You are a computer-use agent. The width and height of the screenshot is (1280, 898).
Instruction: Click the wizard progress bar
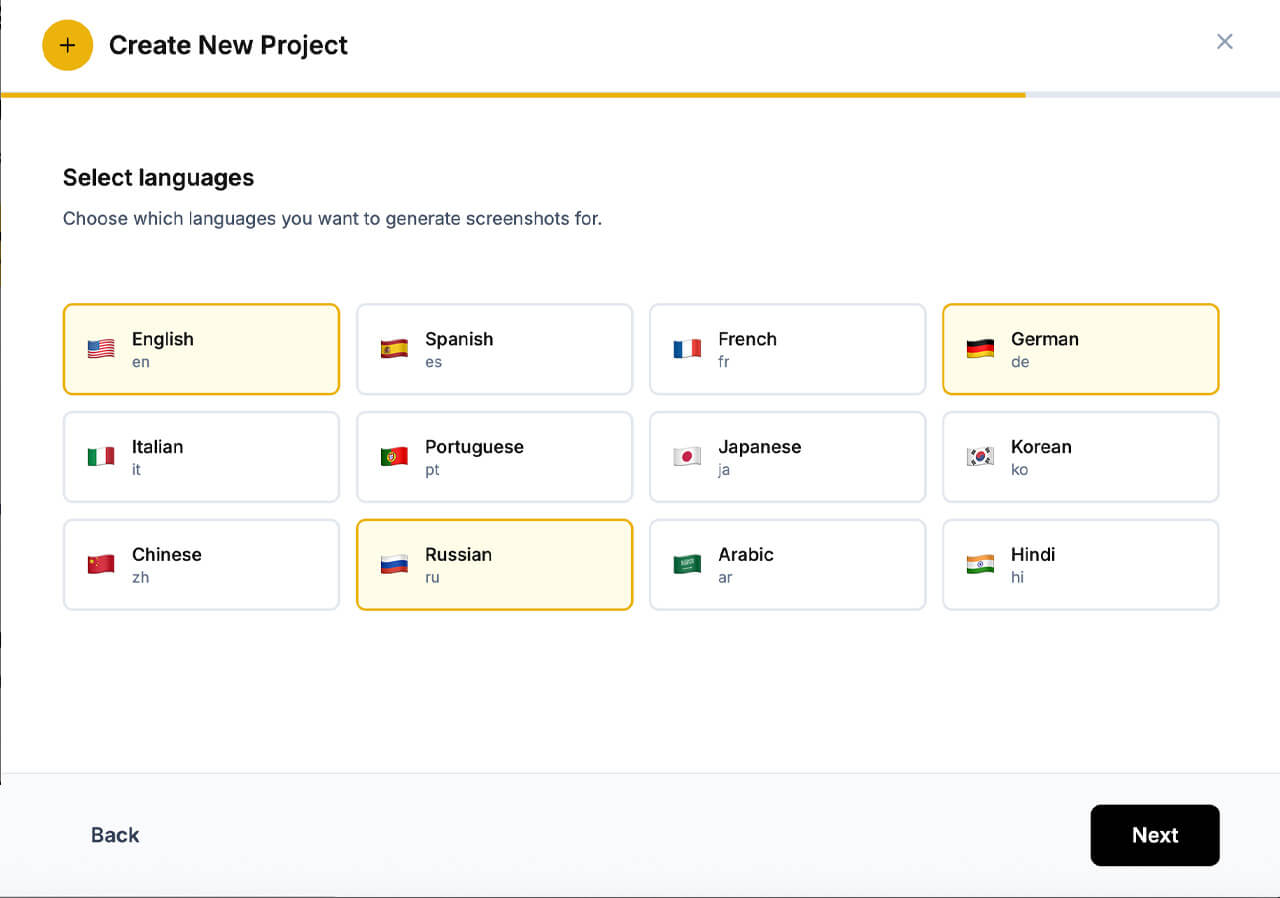pyautogui.click(x=640, y=95)
